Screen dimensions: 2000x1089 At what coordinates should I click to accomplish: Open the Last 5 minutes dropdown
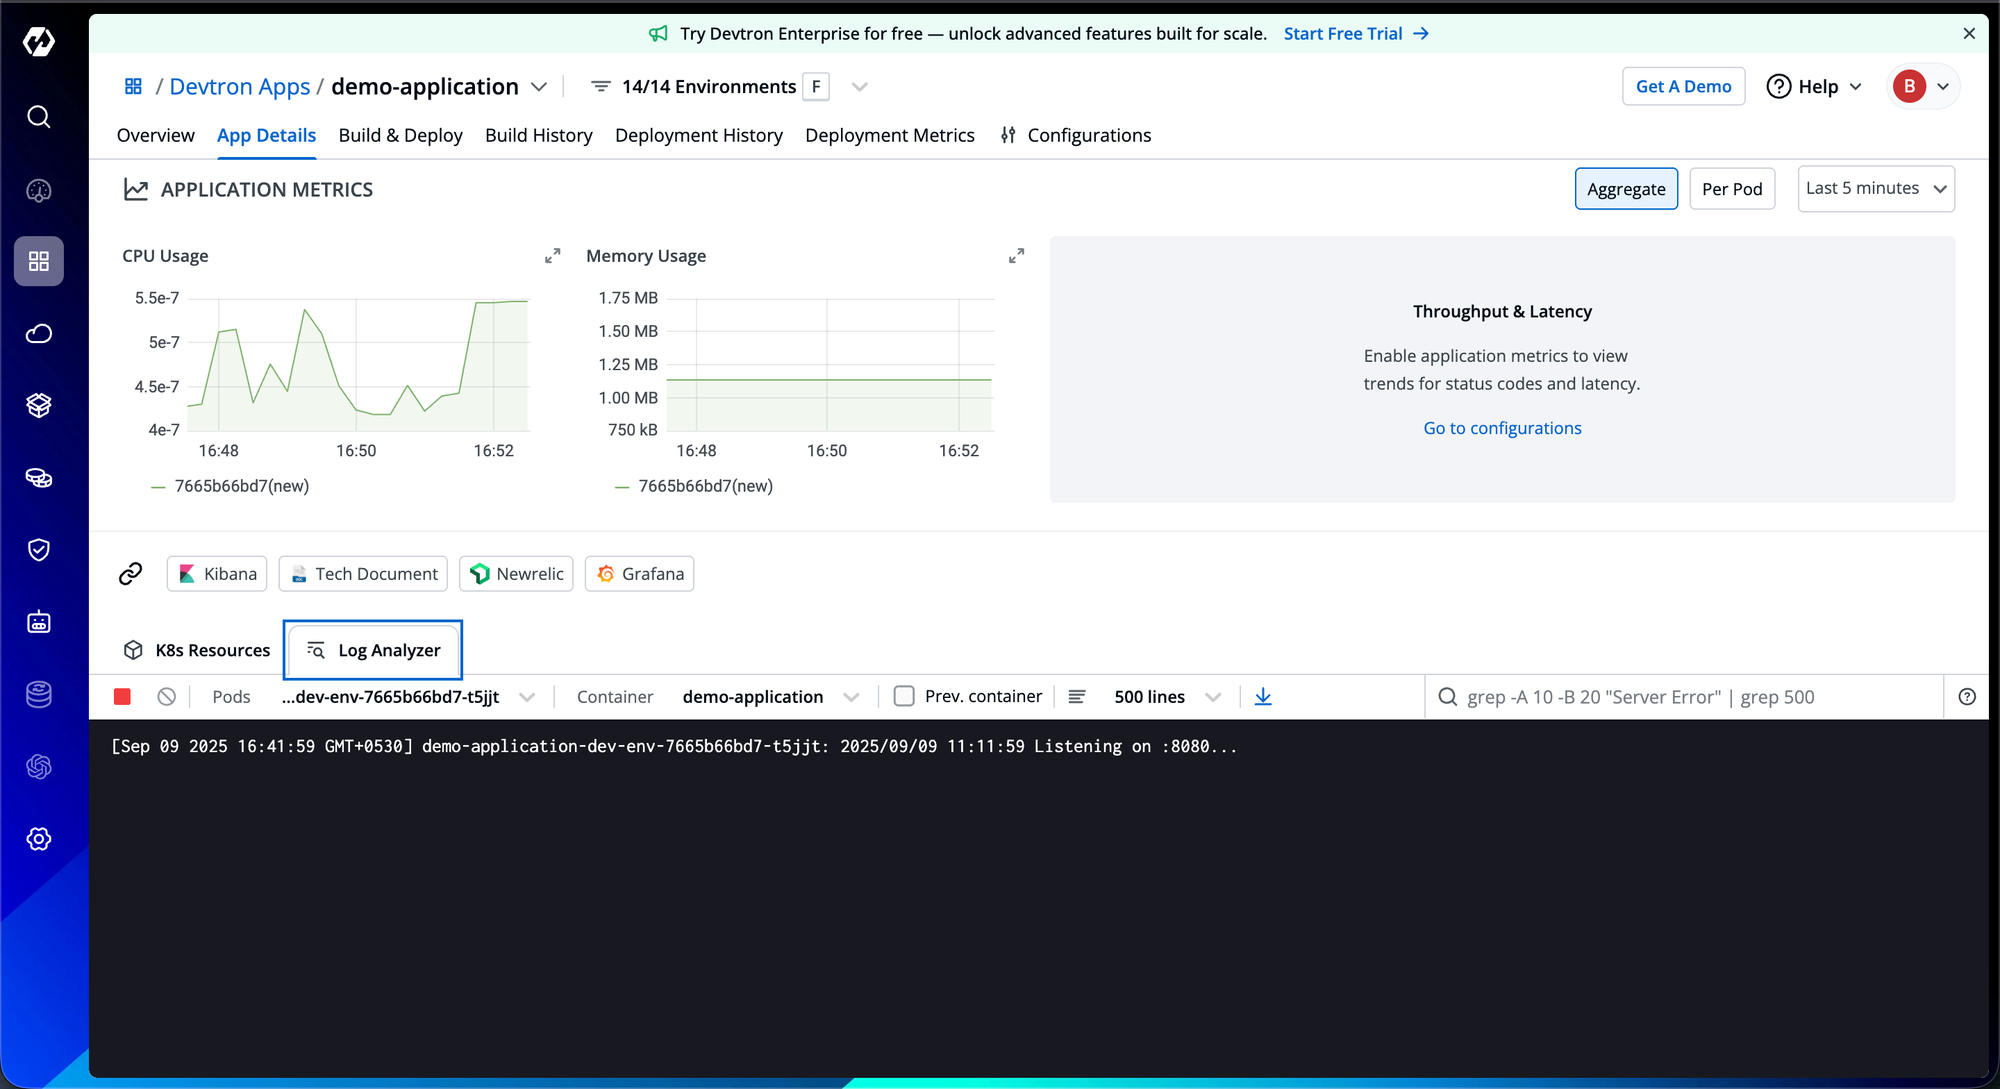1875,189
